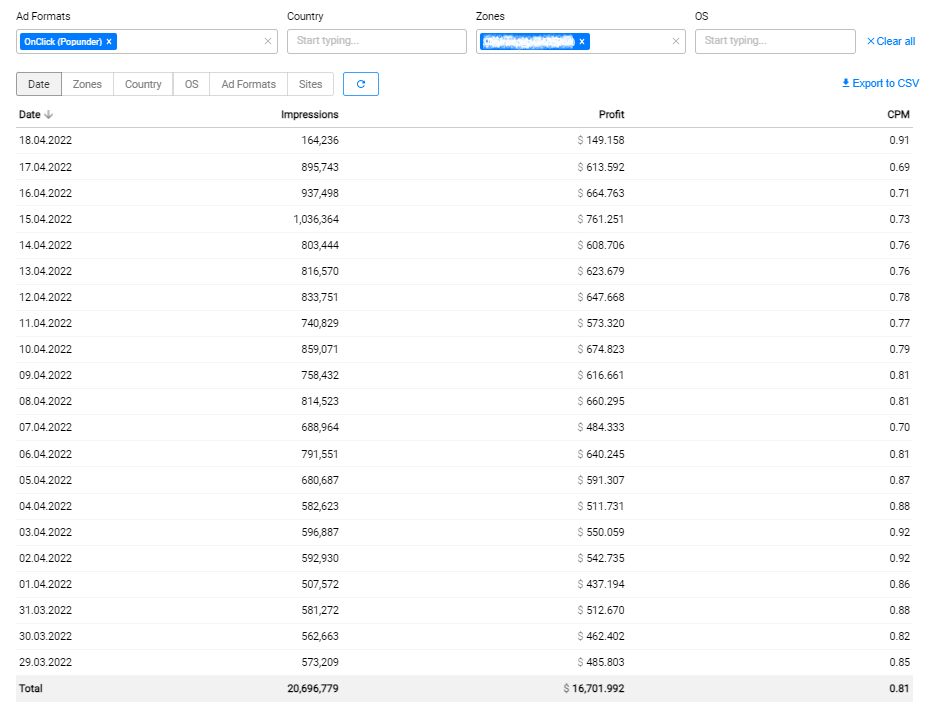This screenshot has width=936, height=718.
Task: Clear all filters
Action: [891, 41]
